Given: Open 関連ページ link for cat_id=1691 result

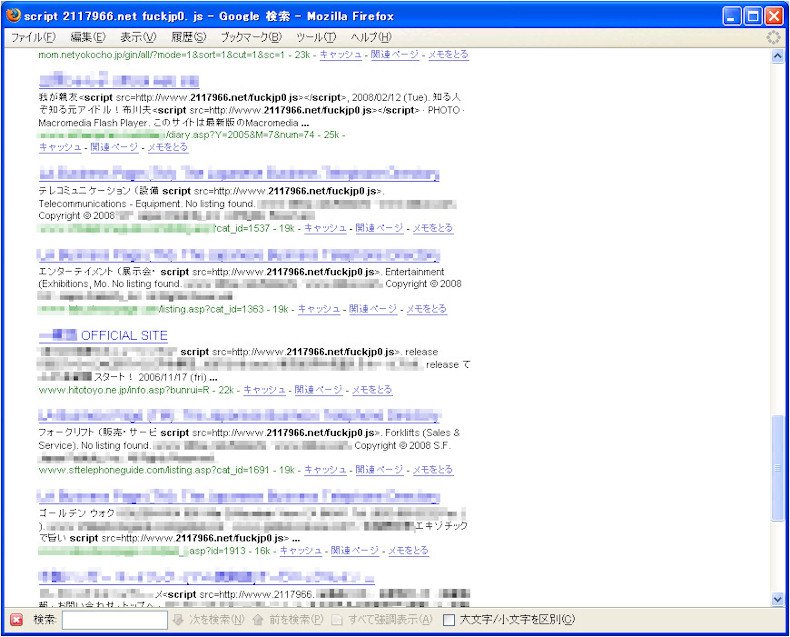Looking at the screenshot, I should click(x=379, y=470).
